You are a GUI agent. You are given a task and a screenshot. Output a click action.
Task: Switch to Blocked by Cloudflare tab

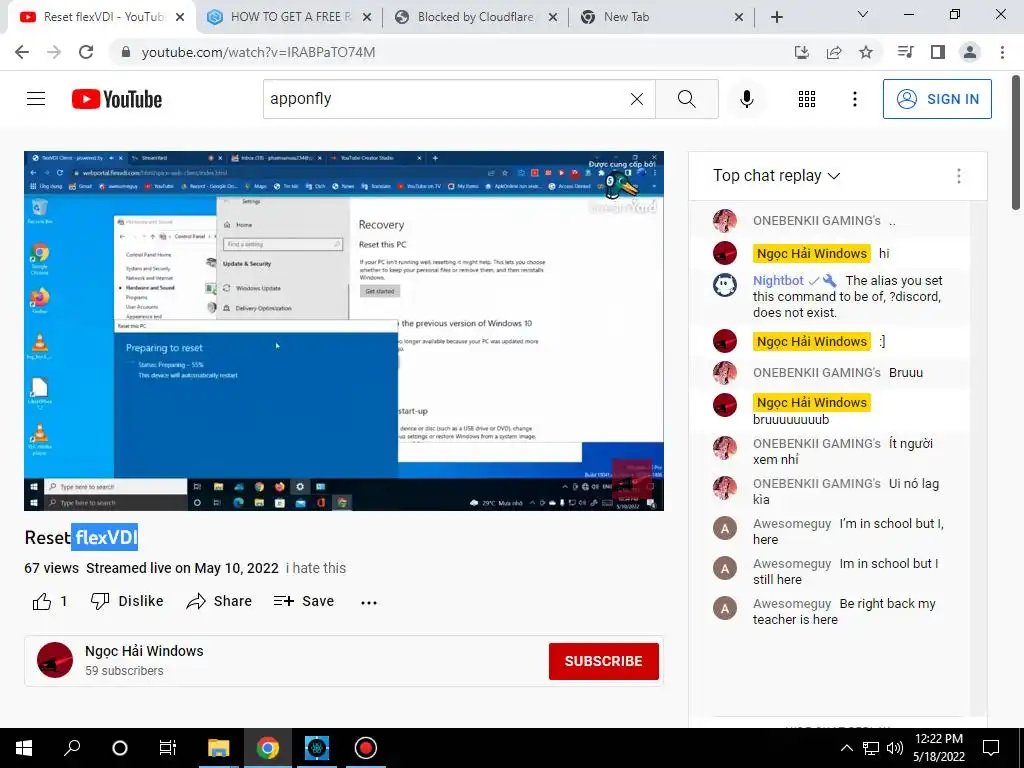475,17
